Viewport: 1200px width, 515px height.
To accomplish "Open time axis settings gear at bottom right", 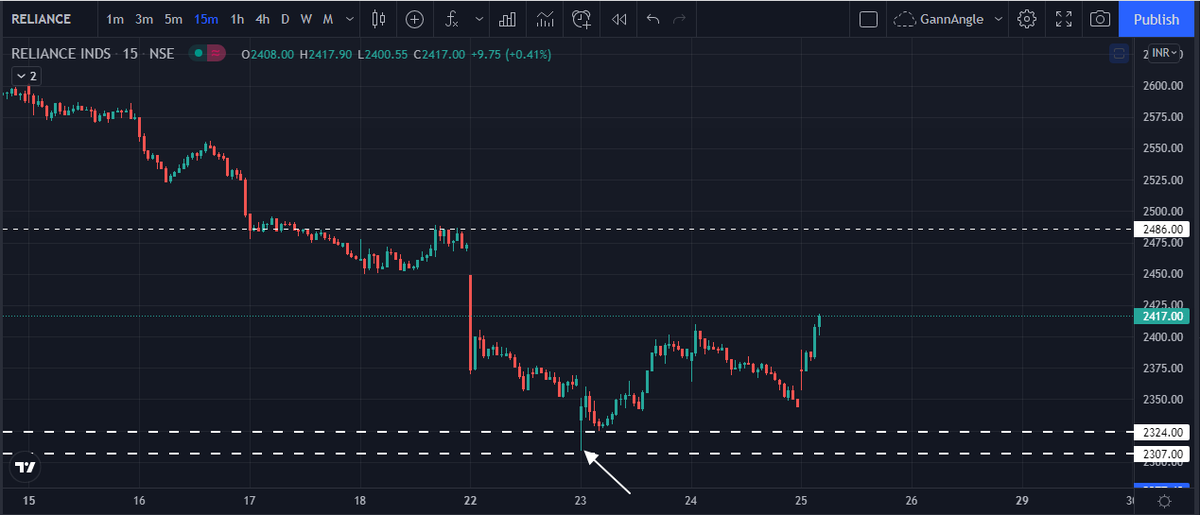I will pos(1165,500).
